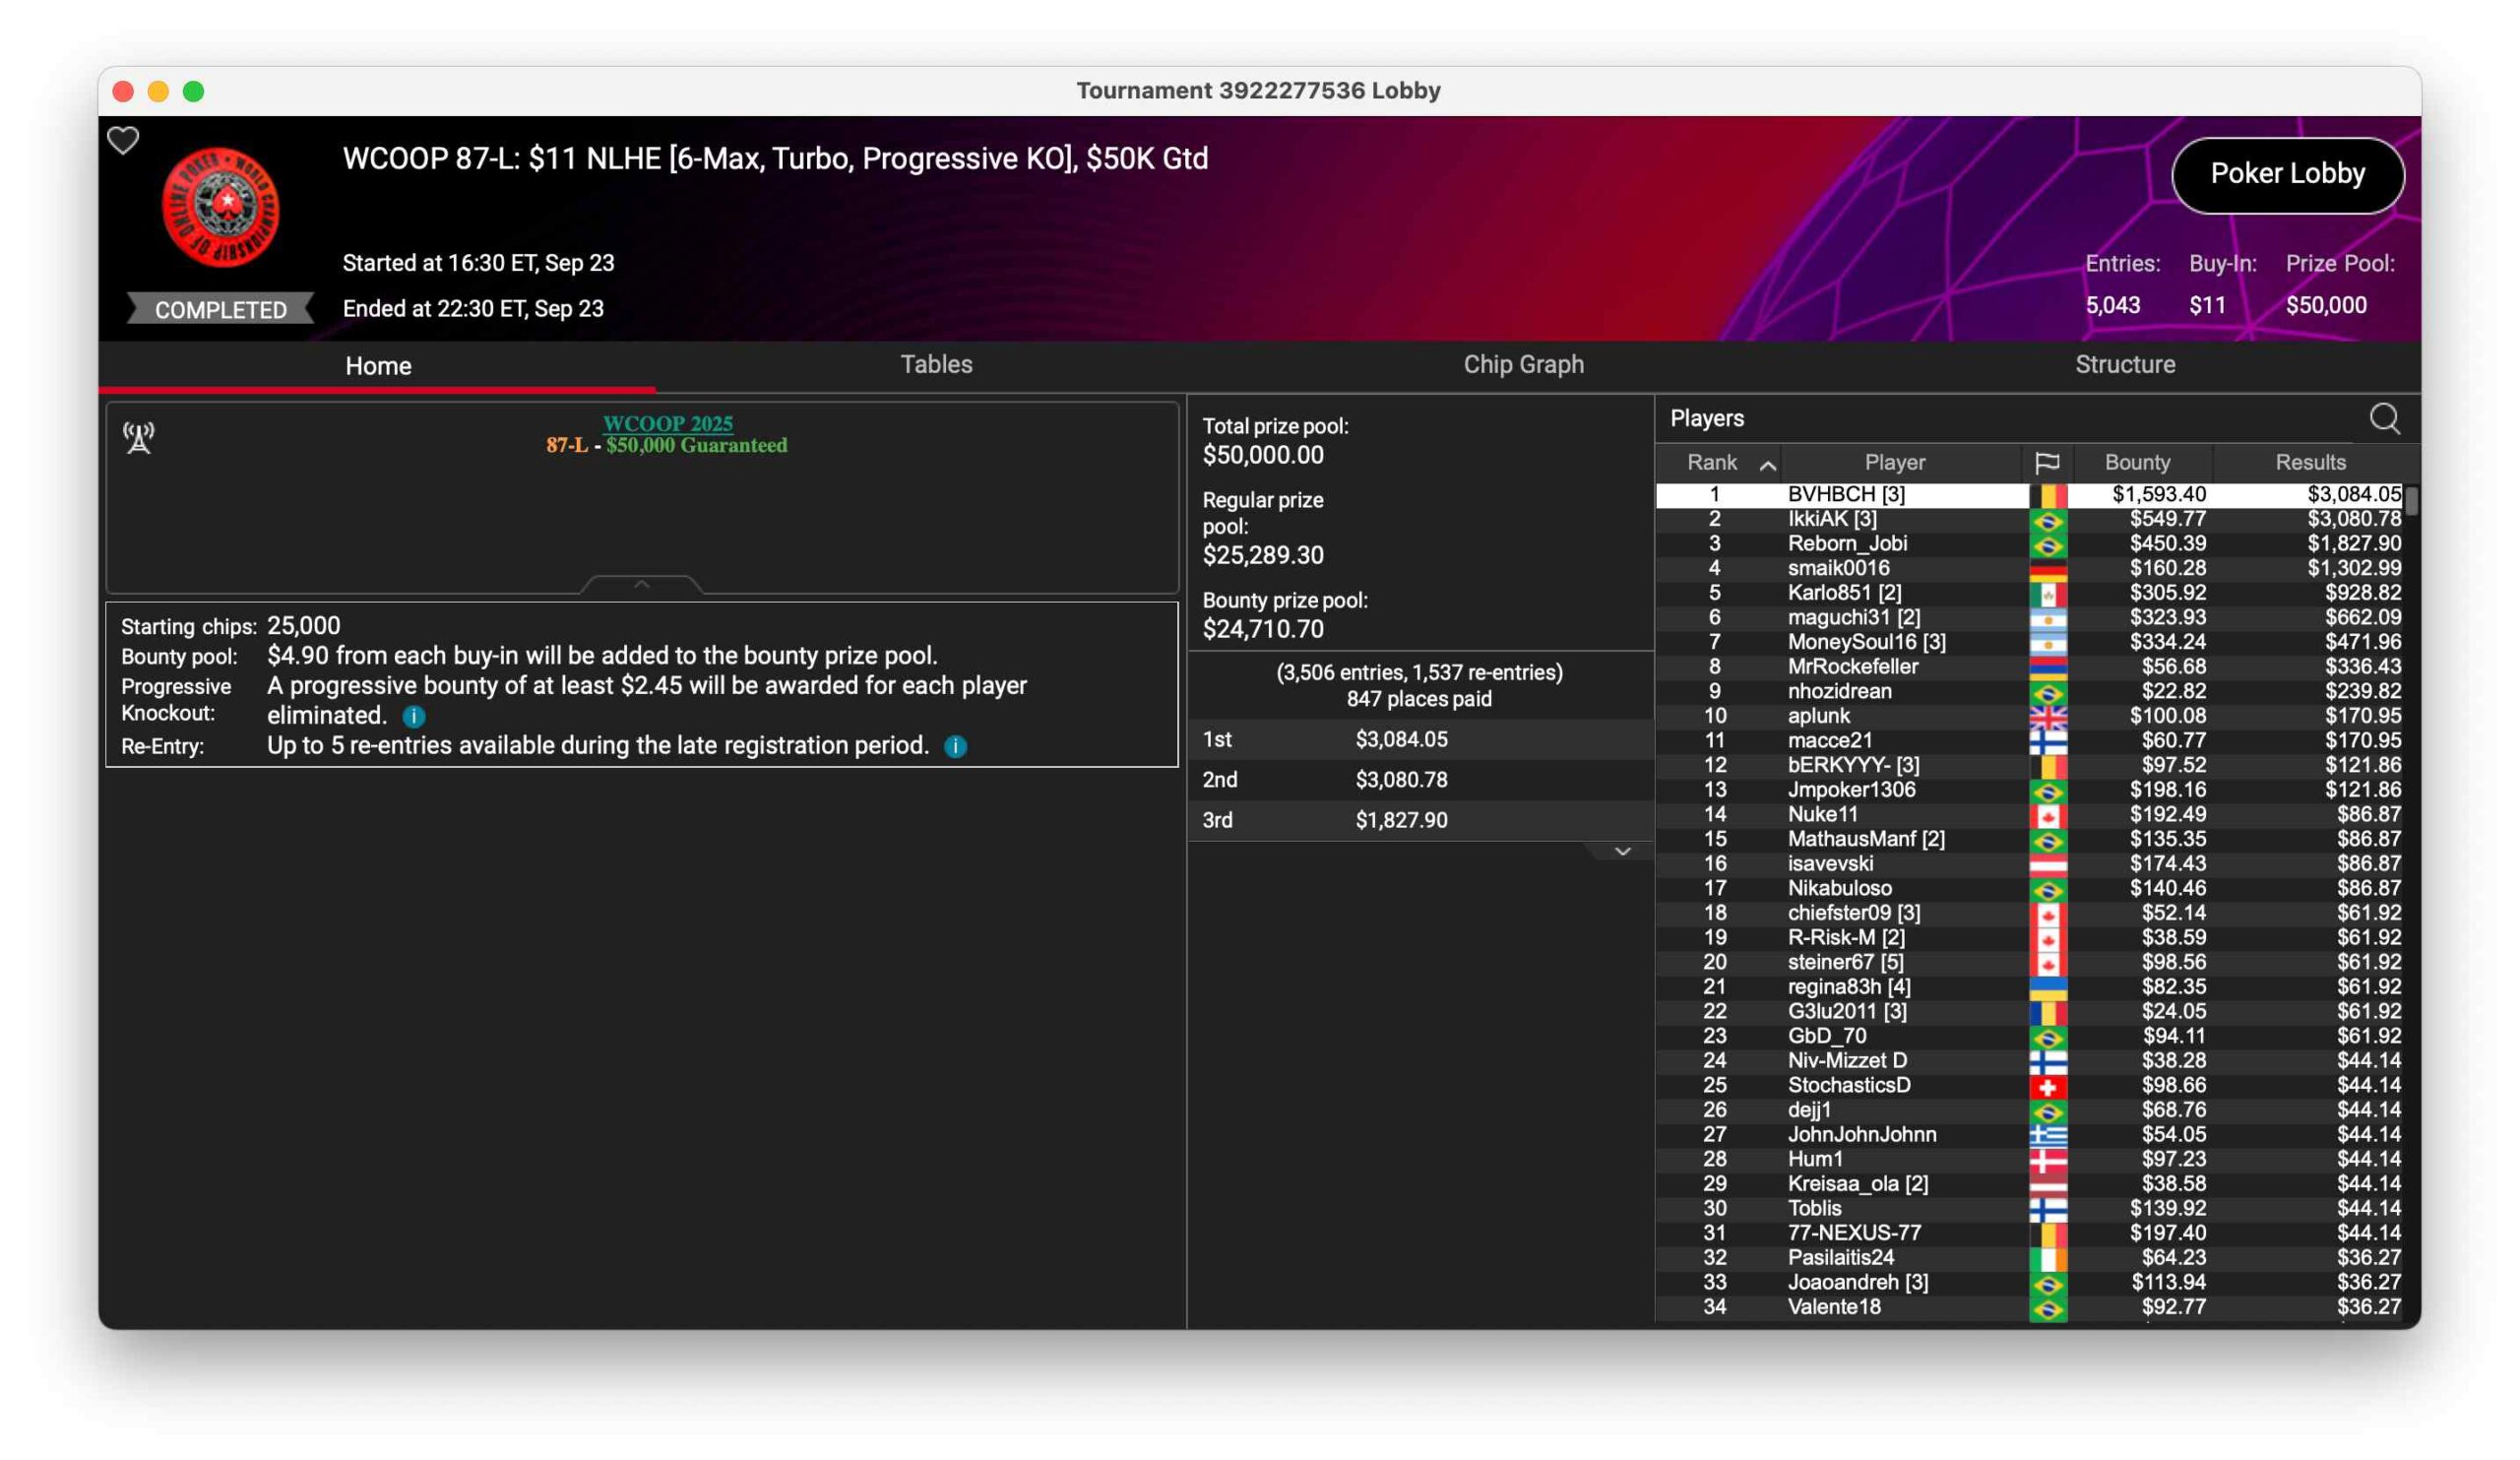This screenshot has width=2520, height=1460.
Task: Click the flag column header icon
Action: click(x=2046, y=462)
